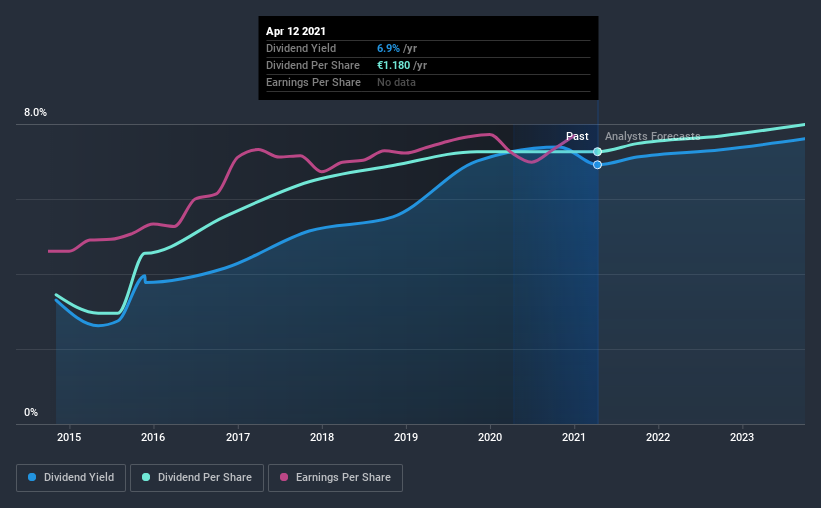This screenshot has height=508, width=821.
Task: Click the blue Dividend Yield legend dot
Action: [32, 477]
